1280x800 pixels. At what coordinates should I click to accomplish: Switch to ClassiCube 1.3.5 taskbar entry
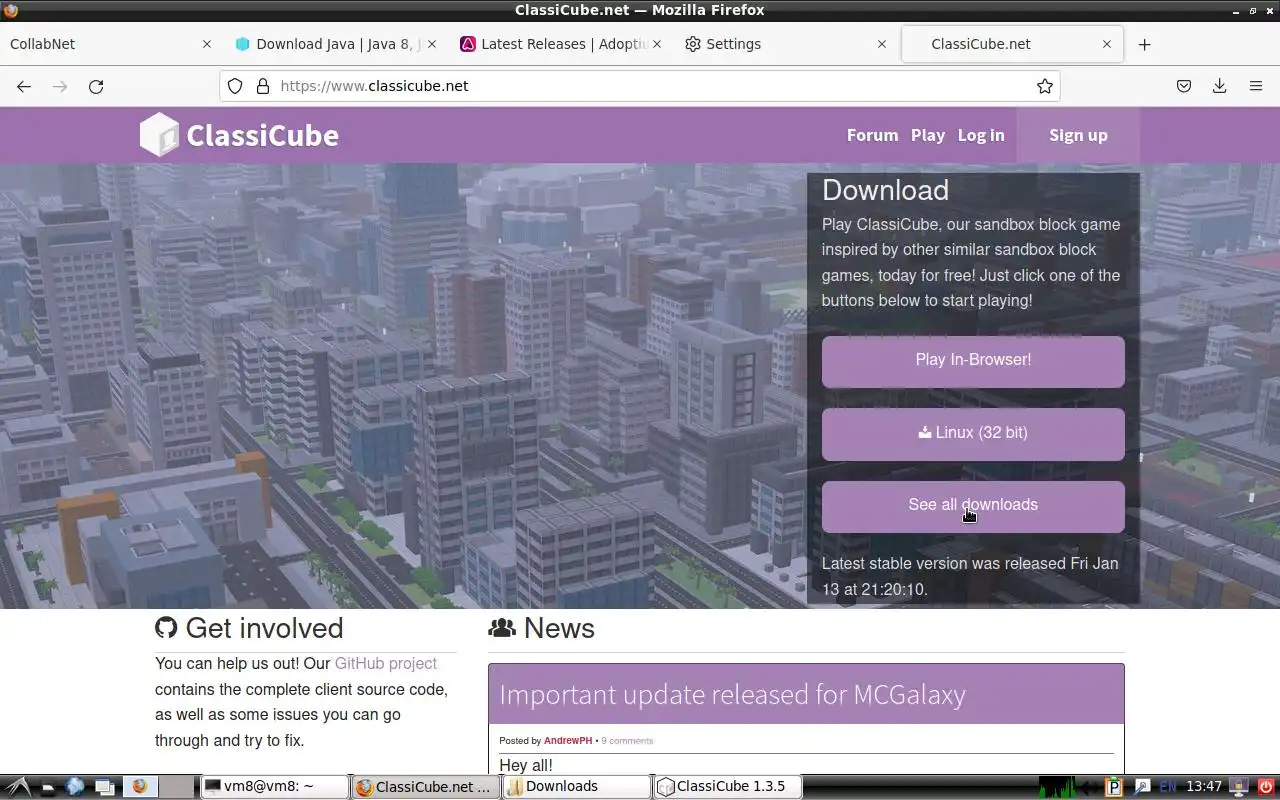(x=728, y=787)
